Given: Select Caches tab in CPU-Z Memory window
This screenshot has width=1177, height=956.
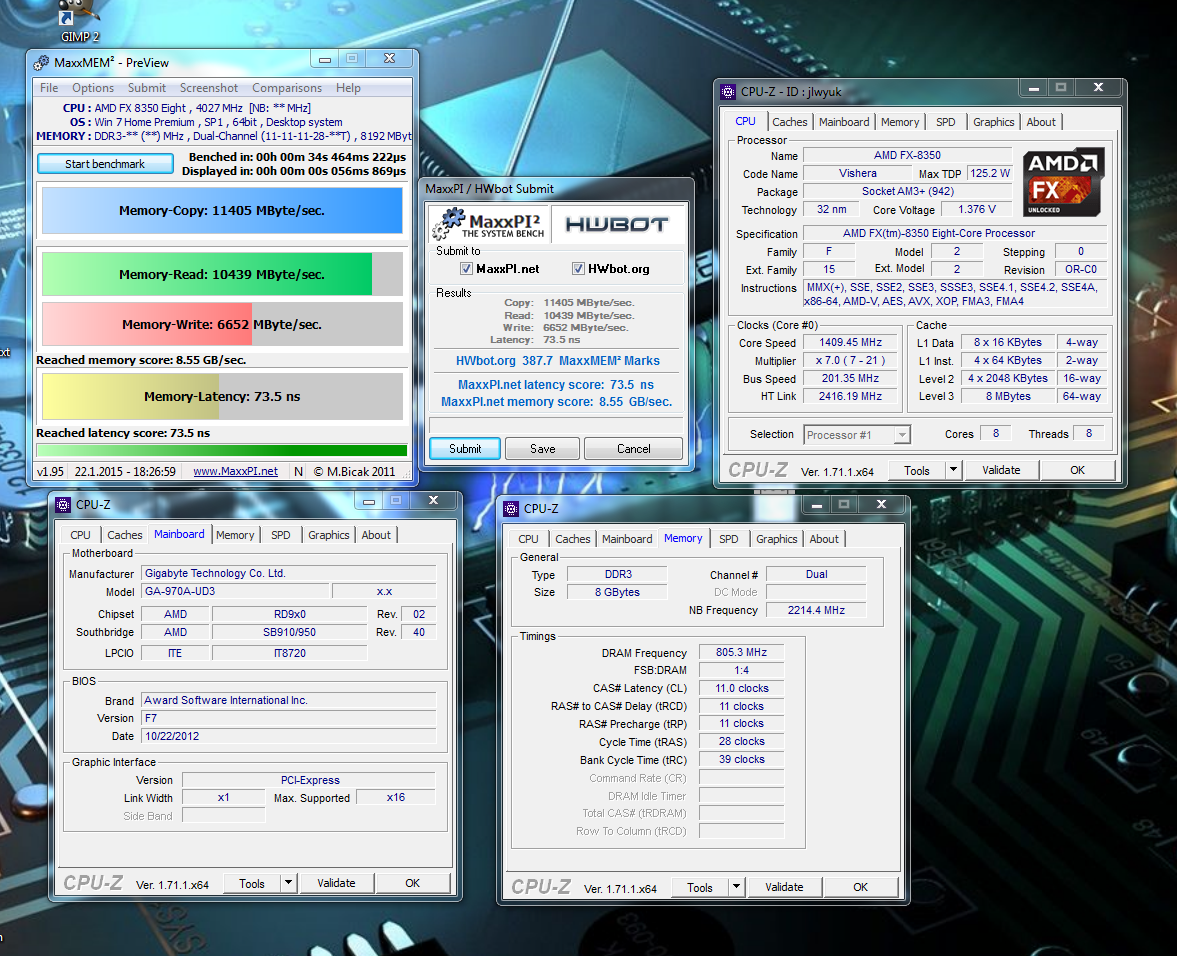Looking at the screenshot, I should (573, 539).
